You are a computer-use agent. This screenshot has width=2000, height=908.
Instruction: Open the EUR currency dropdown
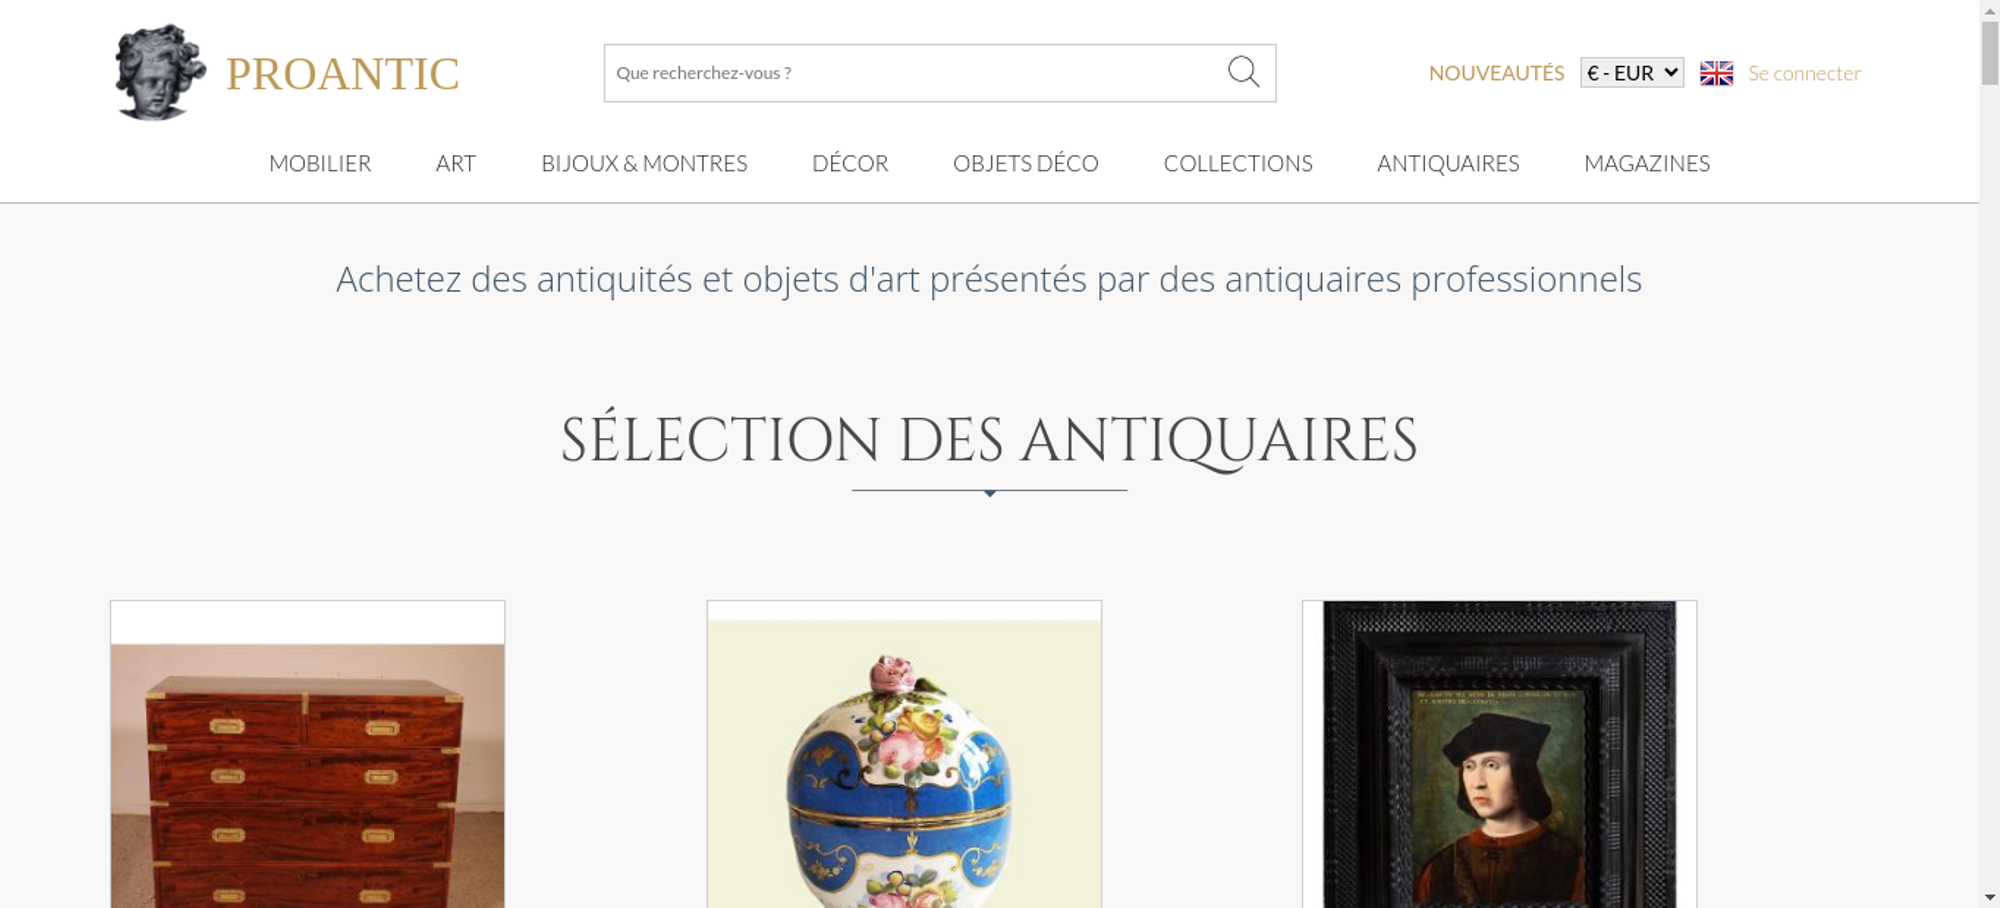pos(1631,73)
